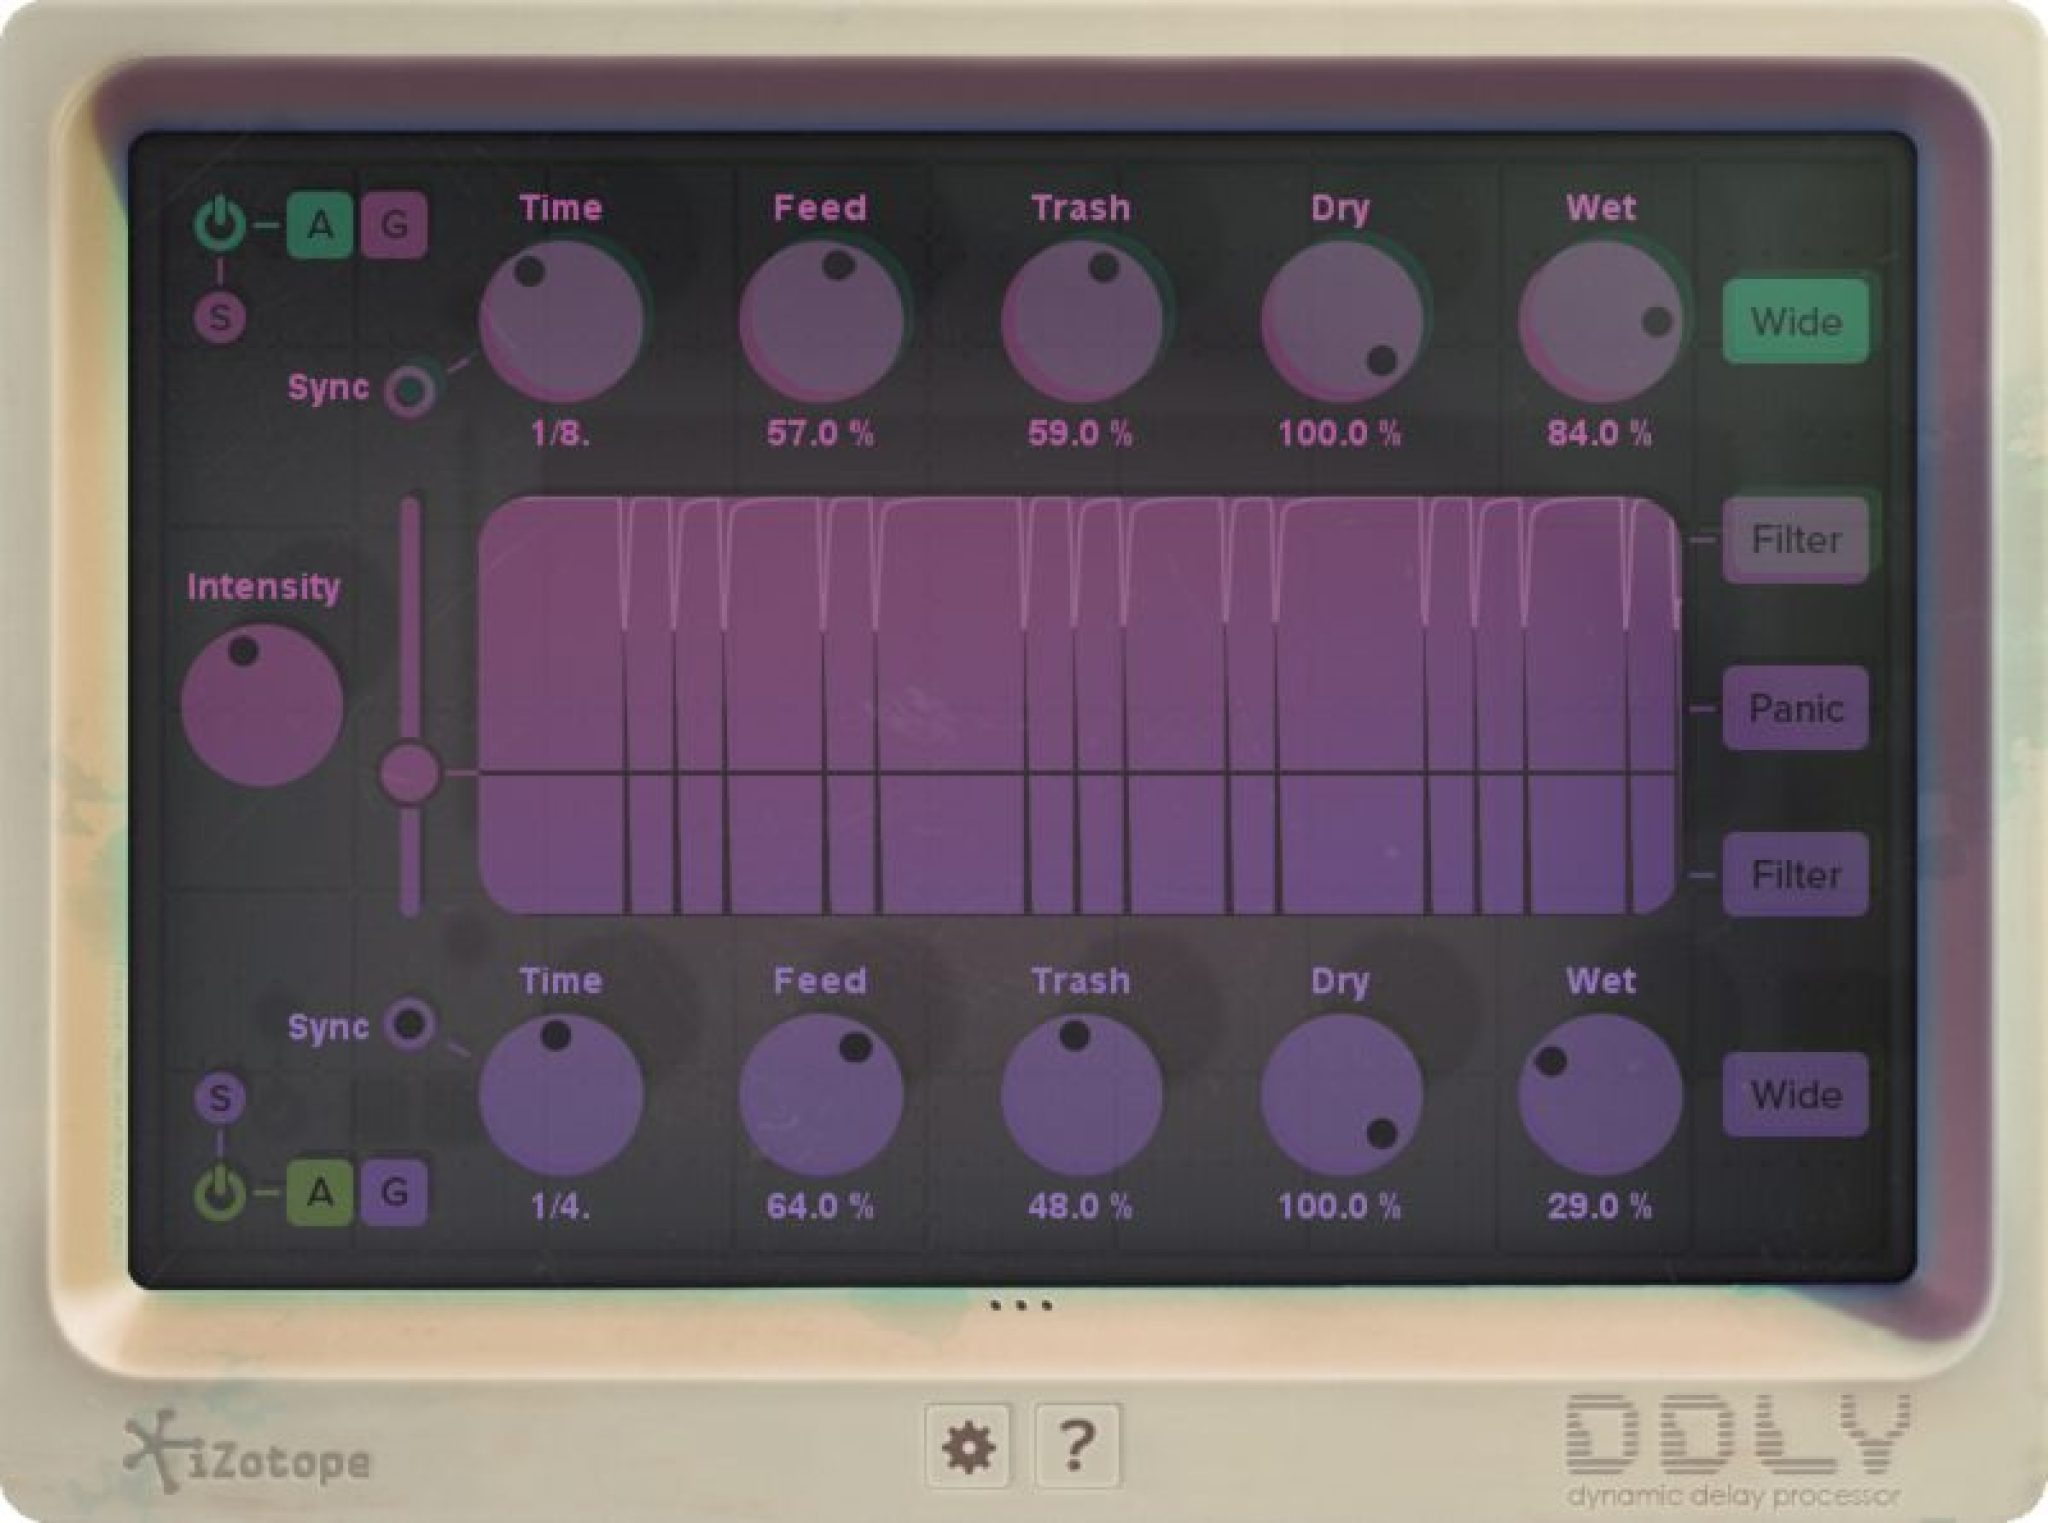
Task: Click the power icon for delay one
Action: [222, 222]
